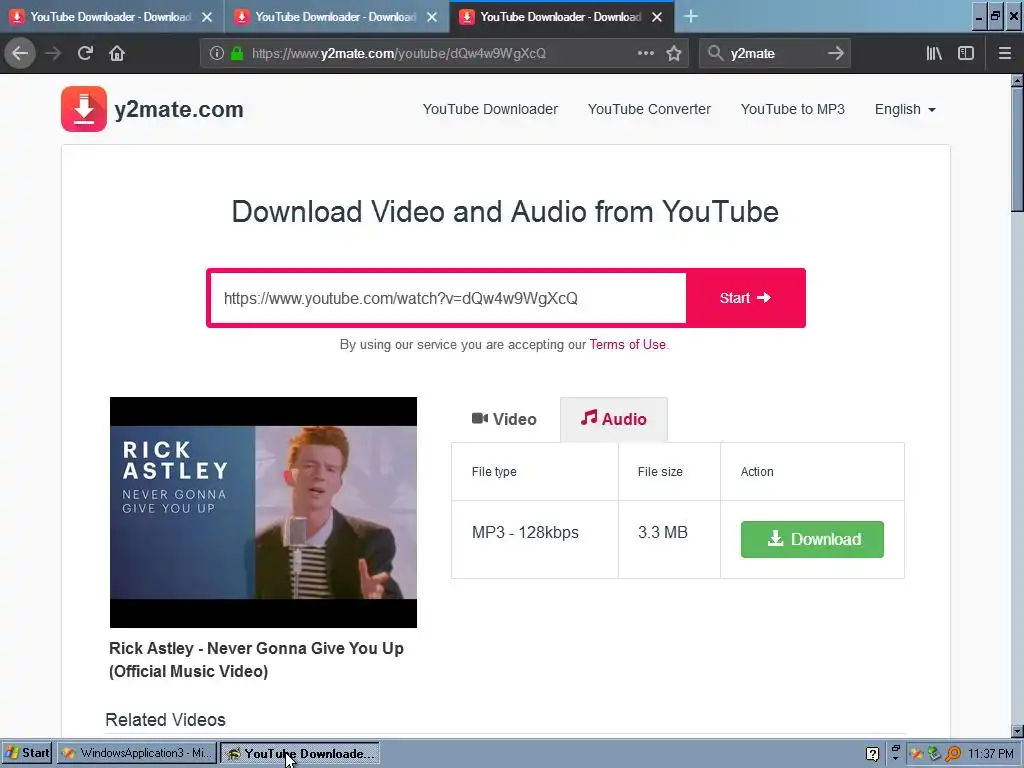Viewport: 1024px width, 768px height.
Task: Reload the current page
Action: click(85, 54)
